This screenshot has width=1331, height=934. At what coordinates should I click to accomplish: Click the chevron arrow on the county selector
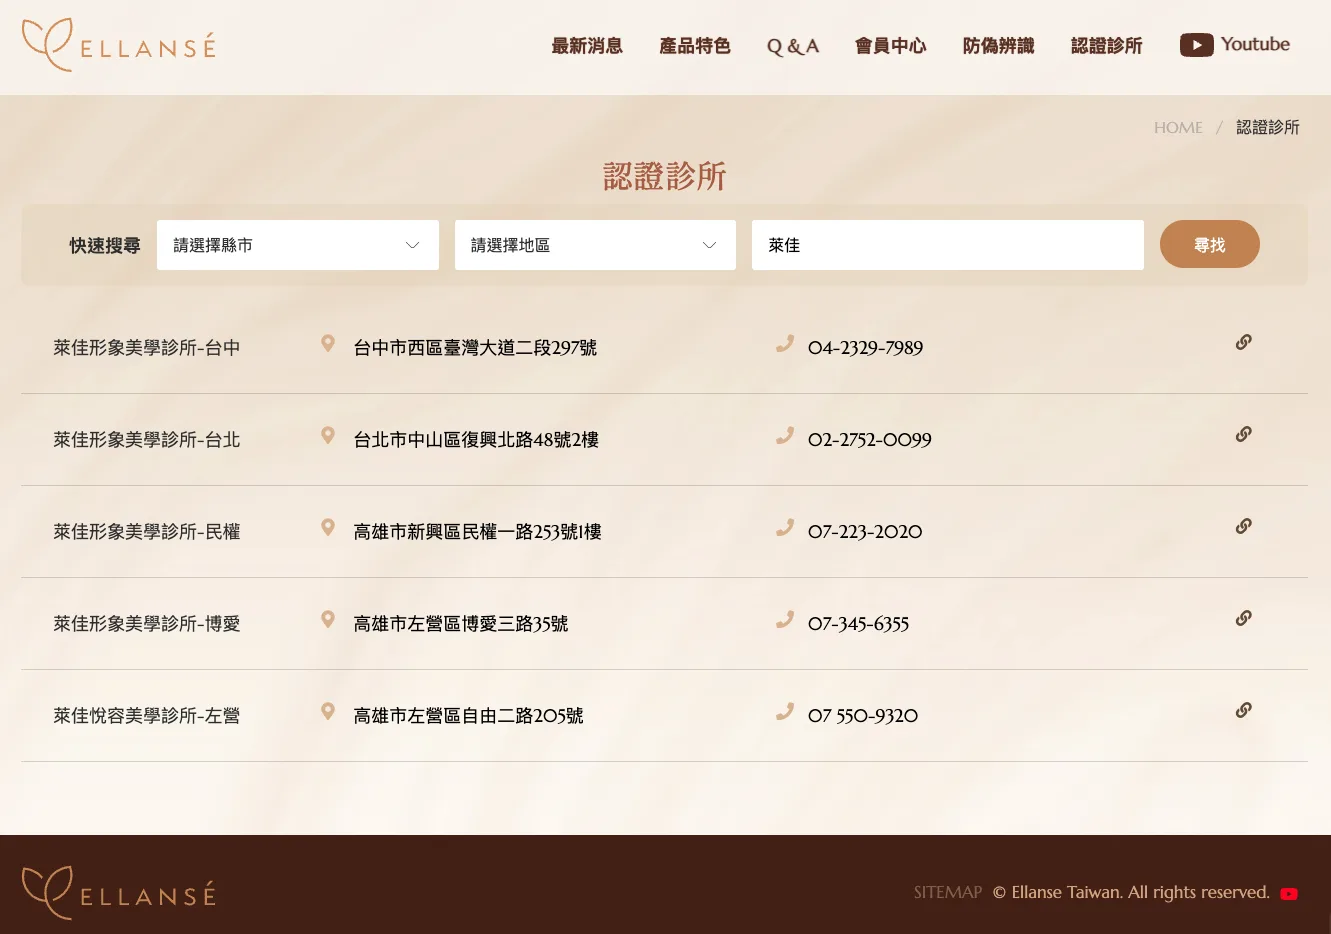(412, 244)
